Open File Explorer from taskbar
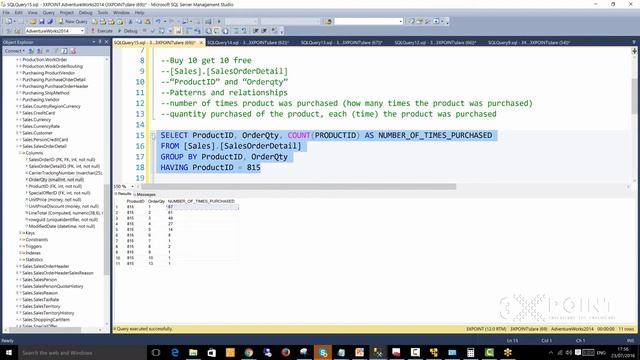 tap(193, 353)
